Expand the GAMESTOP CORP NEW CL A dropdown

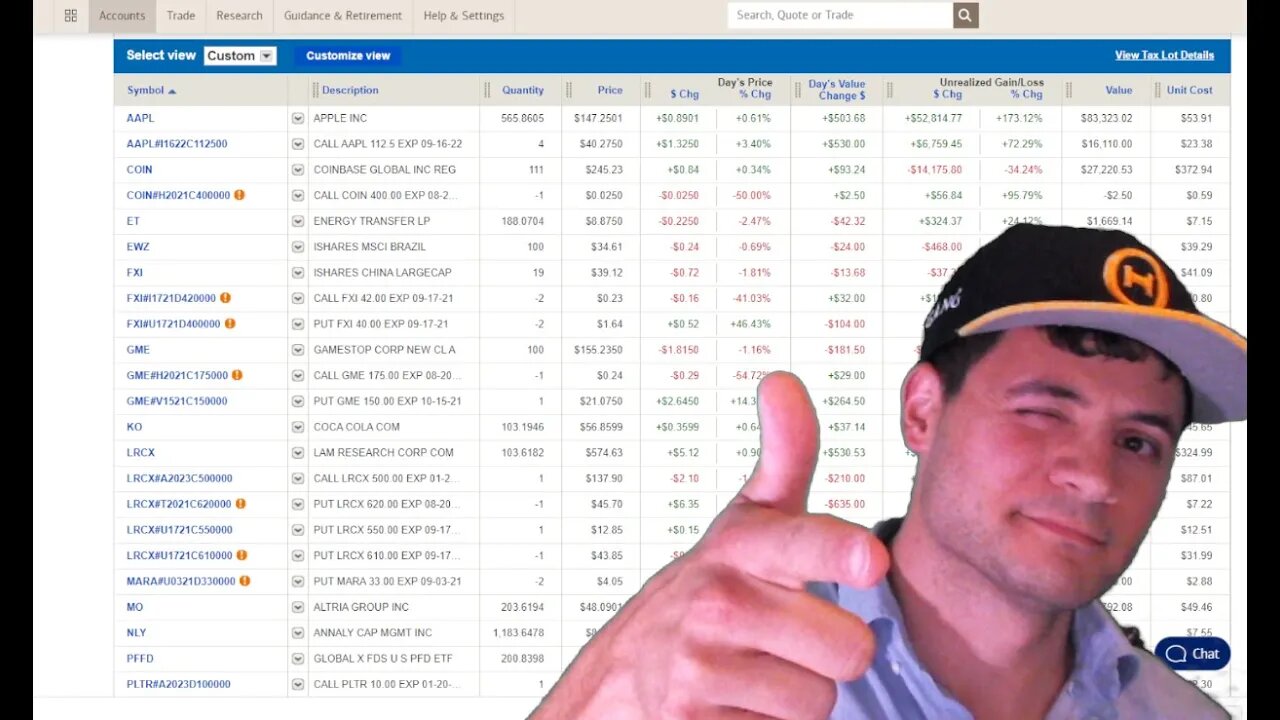click(x=297, y=350)
